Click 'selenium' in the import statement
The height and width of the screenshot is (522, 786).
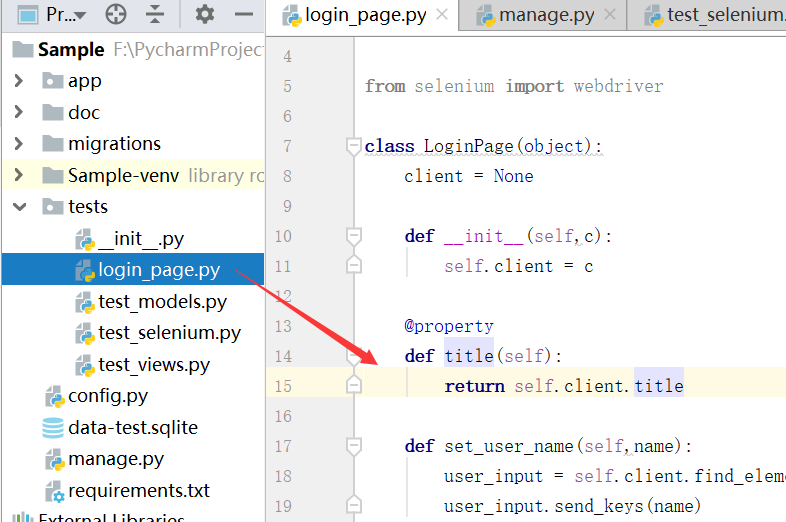pos(454,86)
